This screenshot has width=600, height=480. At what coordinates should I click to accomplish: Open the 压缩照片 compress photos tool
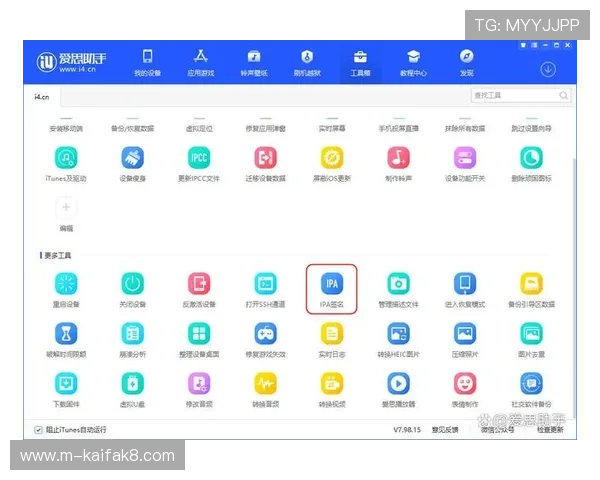point(464,334)
